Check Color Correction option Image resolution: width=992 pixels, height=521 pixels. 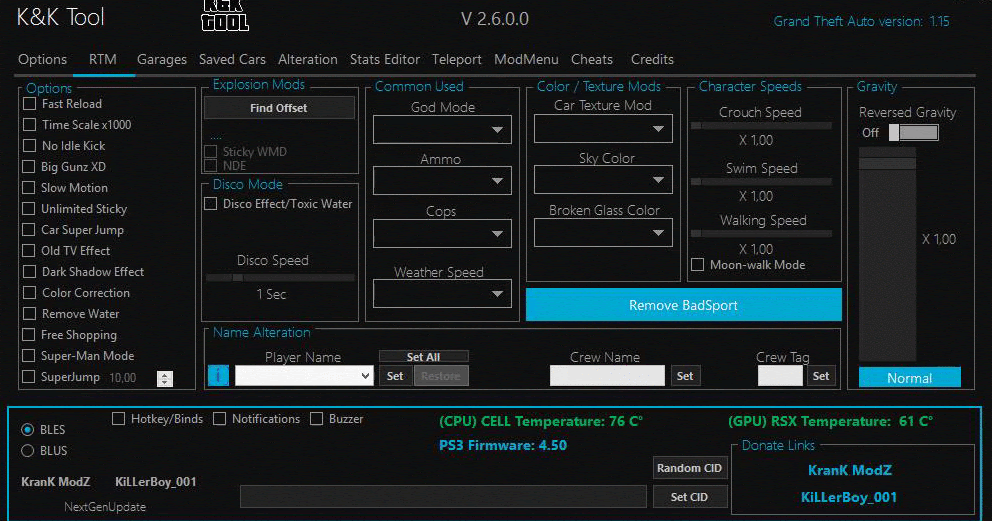click(x=29, y=292)
